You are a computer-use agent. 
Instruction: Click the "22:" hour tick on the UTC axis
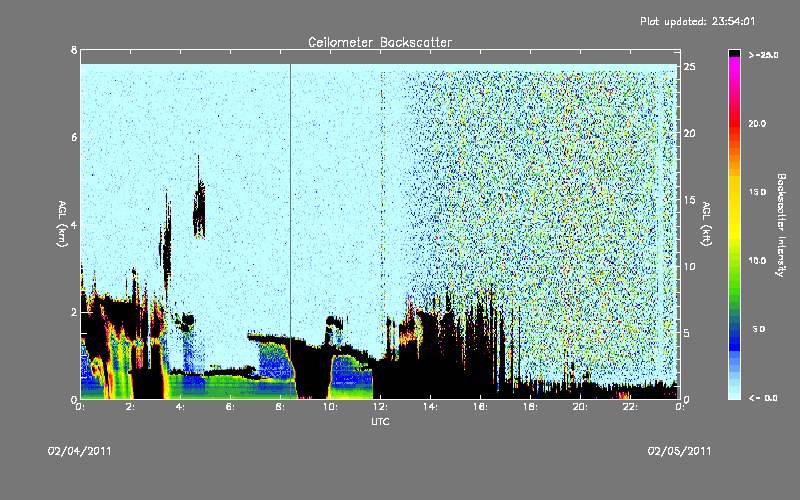630,407
